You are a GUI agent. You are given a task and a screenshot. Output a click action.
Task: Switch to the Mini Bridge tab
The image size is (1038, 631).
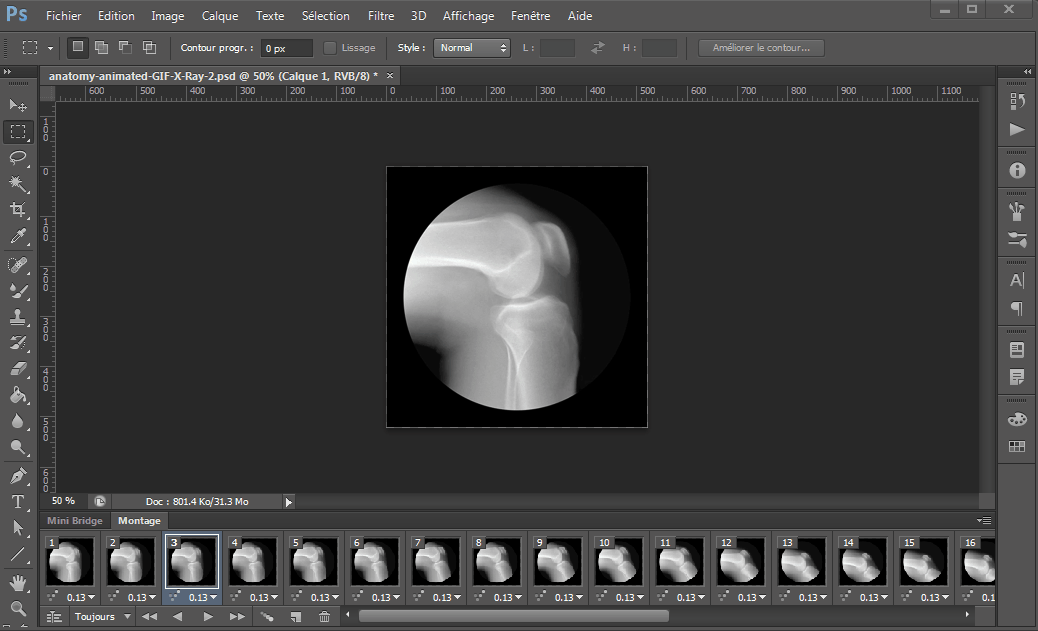pos(75,521)
